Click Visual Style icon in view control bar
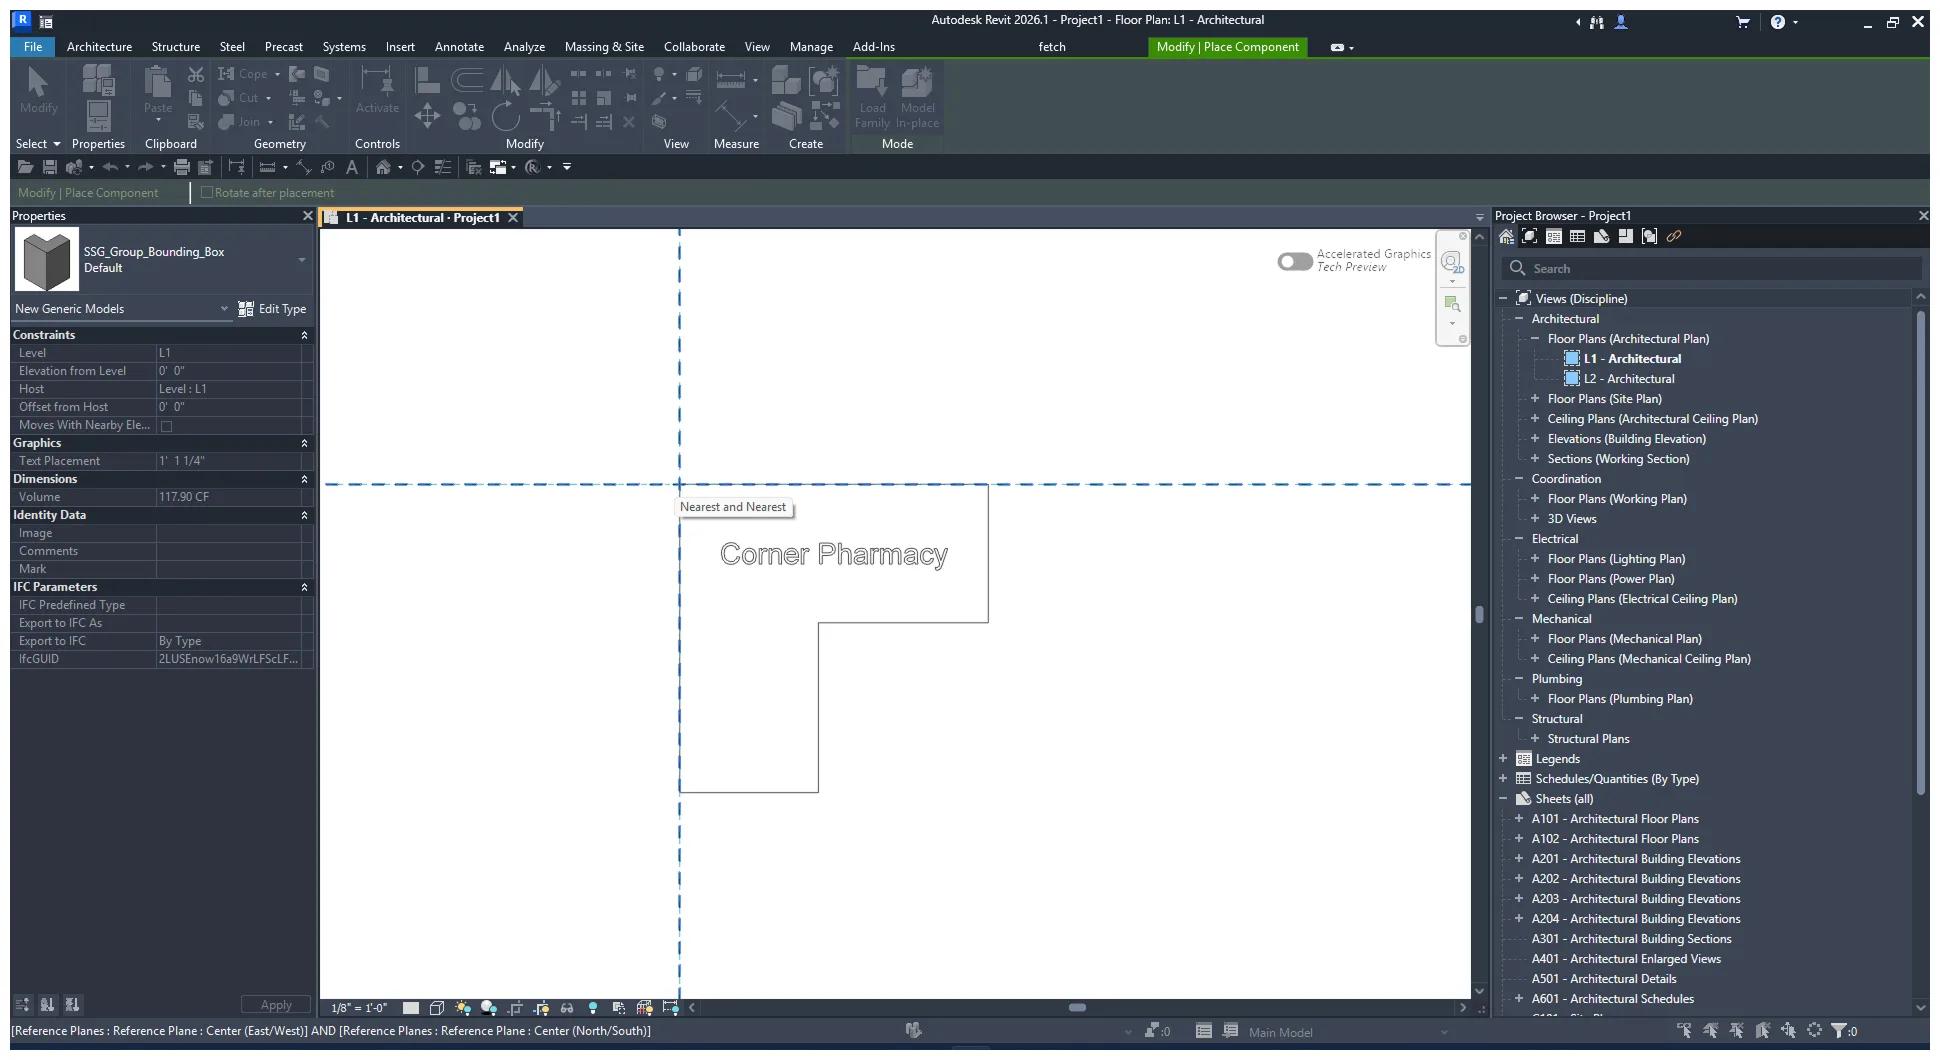Viewport: 1940px width, 1060px height. click(x=437, y=1008)
